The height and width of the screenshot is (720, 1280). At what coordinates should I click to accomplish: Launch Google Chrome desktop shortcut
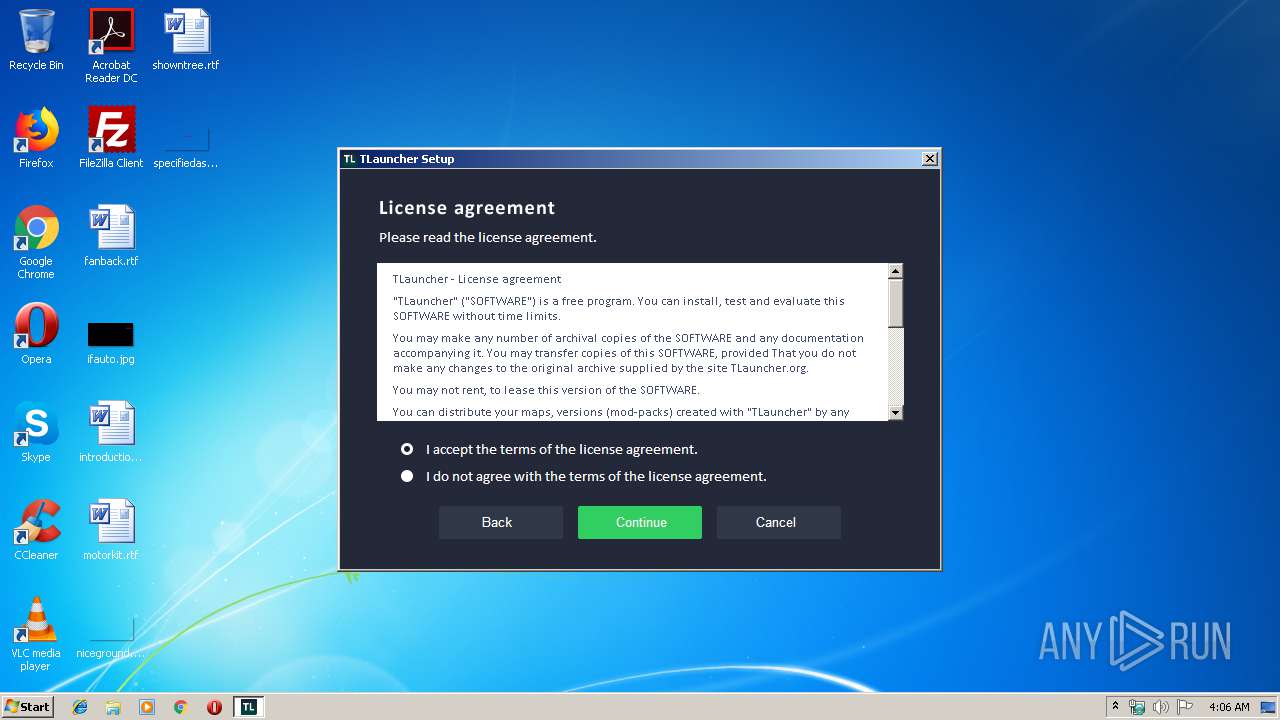36,242
